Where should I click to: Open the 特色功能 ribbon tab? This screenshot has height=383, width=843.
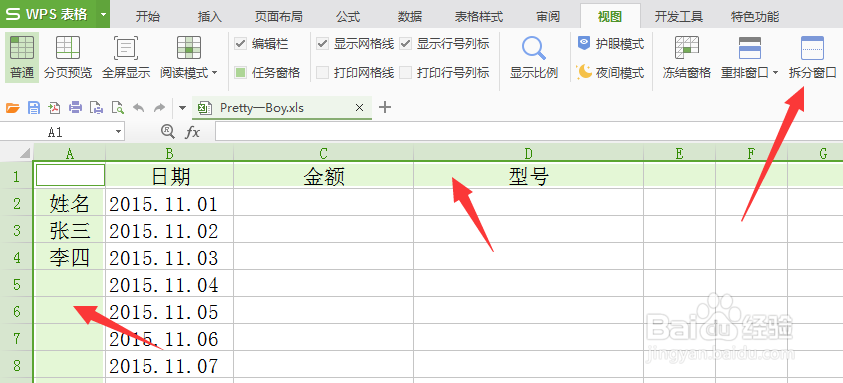tap(755, 17)
